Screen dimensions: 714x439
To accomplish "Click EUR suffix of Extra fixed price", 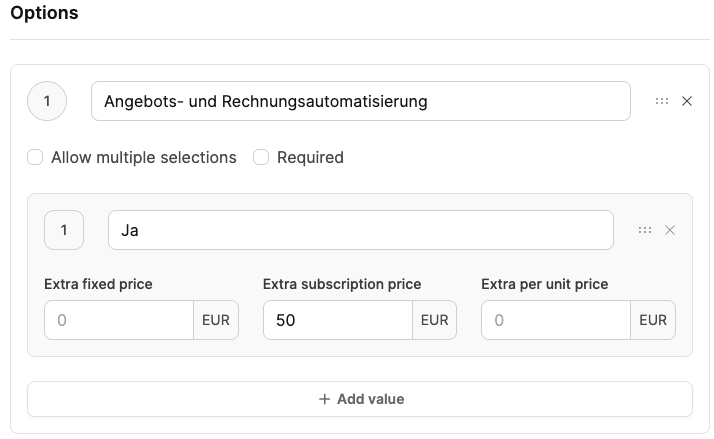I will click(x=216, y=321).
